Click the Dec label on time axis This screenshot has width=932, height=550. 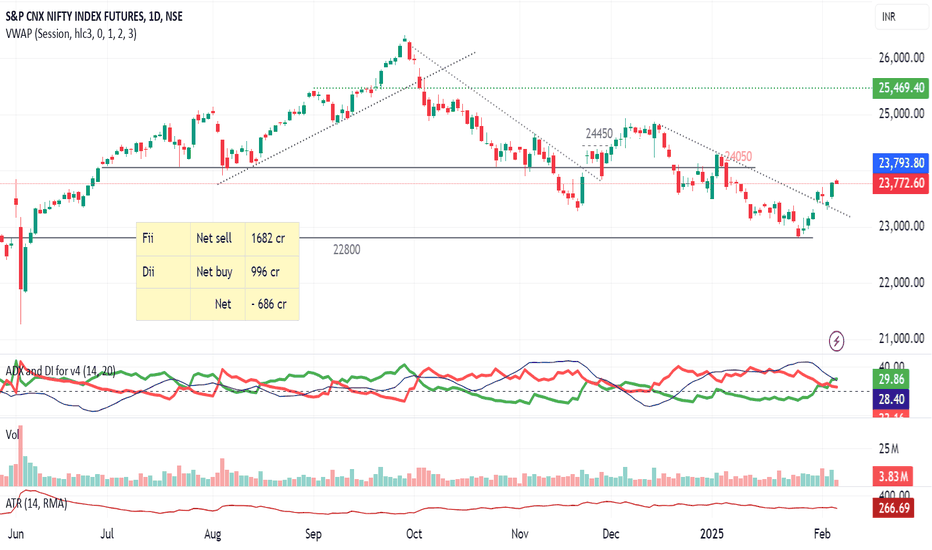611,534
